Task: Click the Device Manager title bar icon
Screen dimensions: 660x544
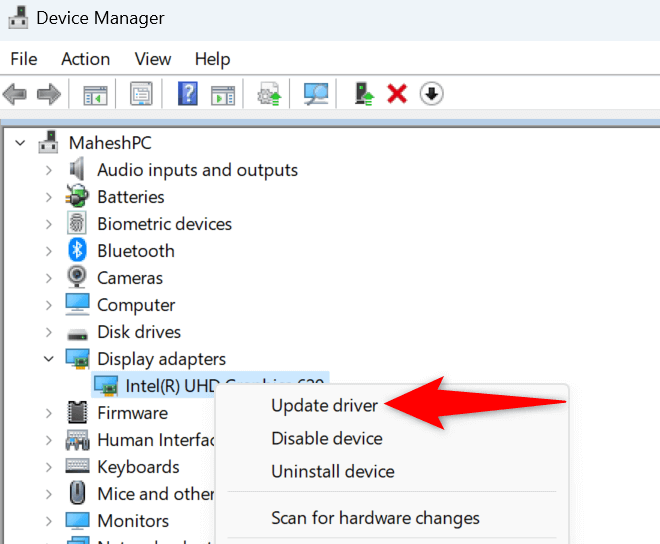Action: (x=18, y=18)
